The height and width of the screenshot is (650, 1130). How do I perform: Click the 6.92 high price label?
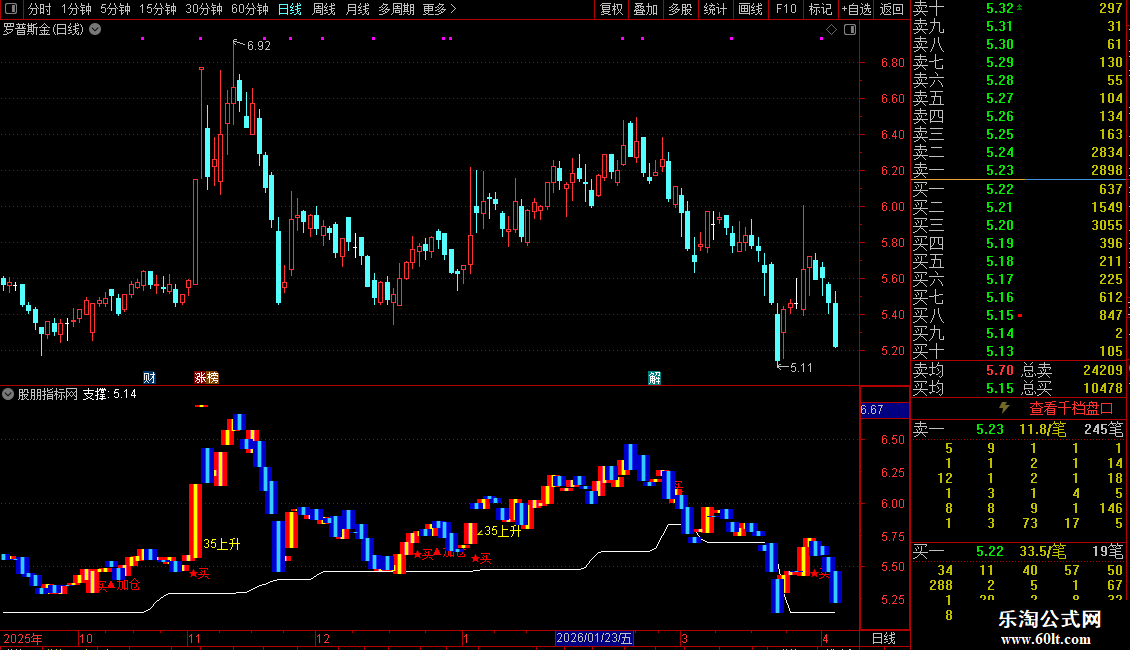point(259,45)
